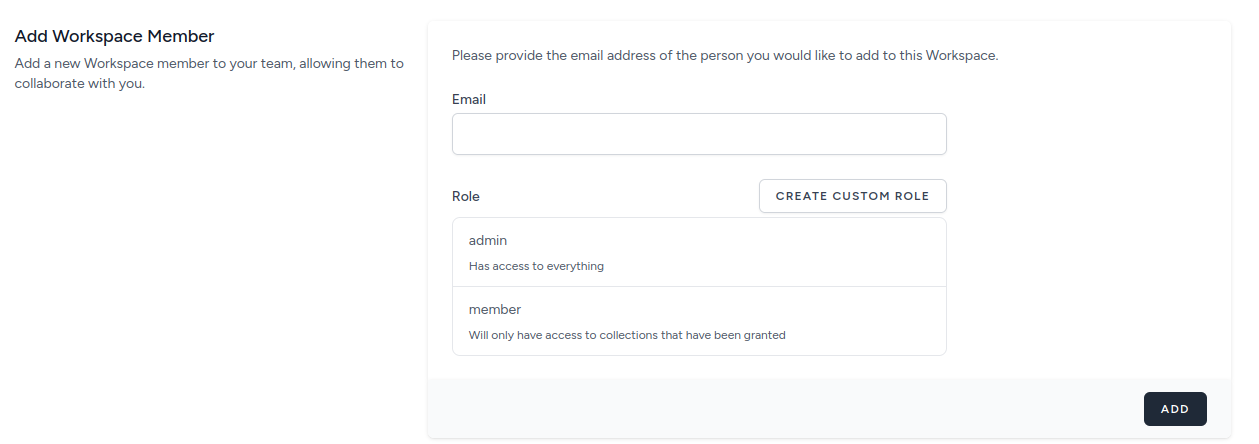Select the admin role option
Screen dimensions: 1259x444
tap(699, 252)
